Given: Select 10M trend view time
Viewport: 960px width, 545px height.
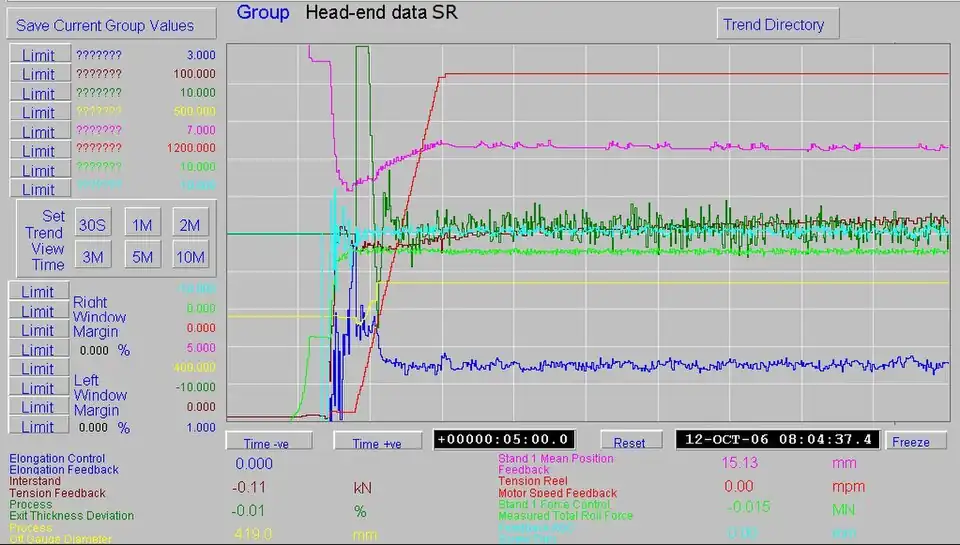Looking at the screenshot, I should (x=190, y=257).
